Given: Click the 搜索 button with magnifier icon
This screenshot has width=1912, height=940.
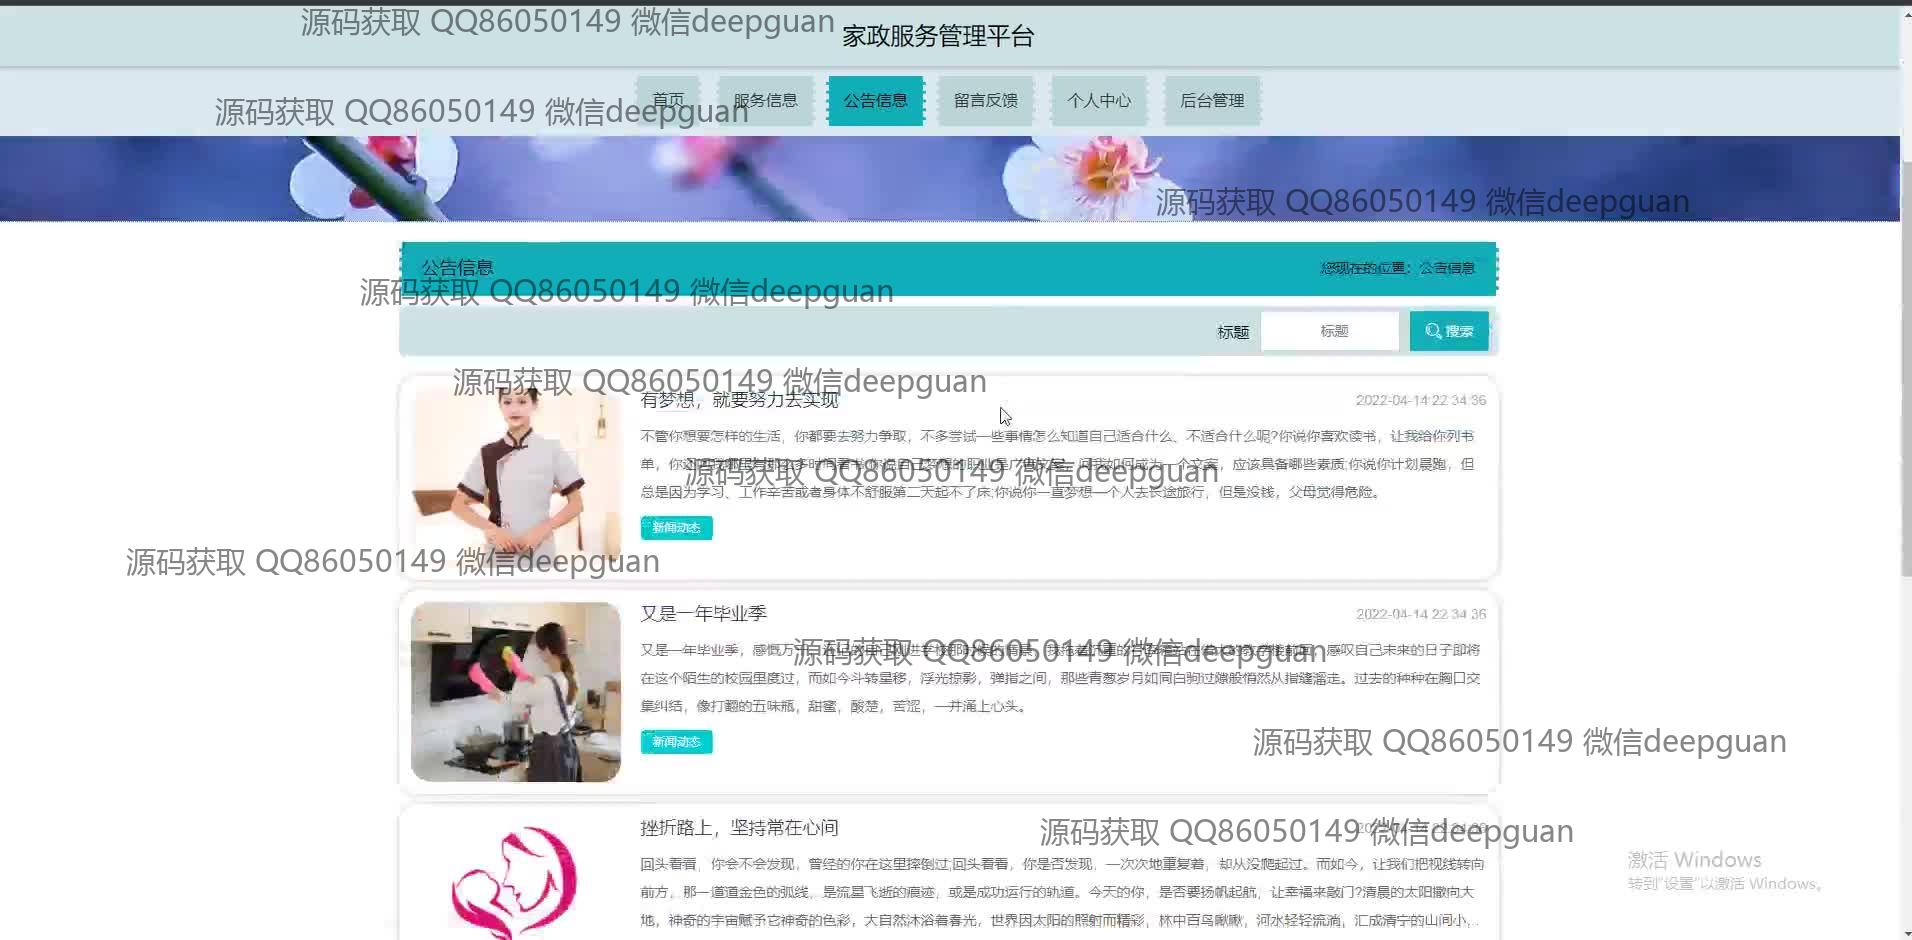Looking at the screenshot, I should coord(1449,331).
